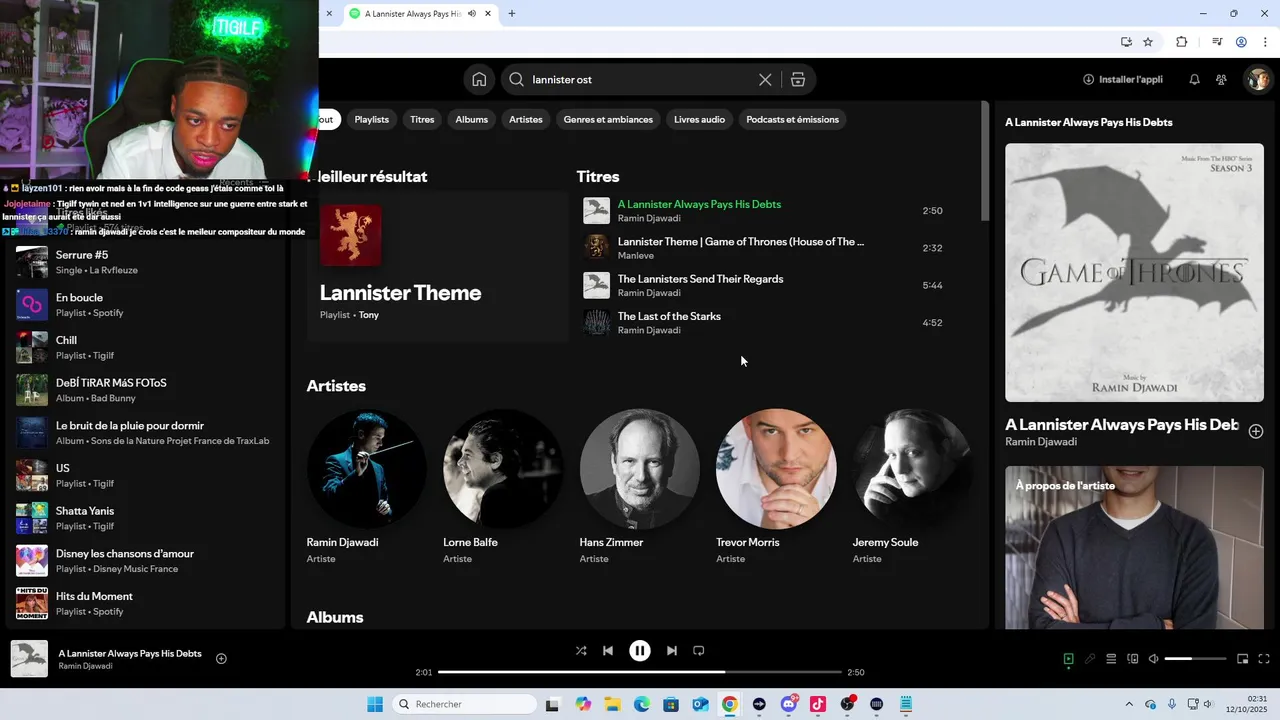Select the Titres filter chip
This screenshot has height=720, width=1280.
coord(422,119)
